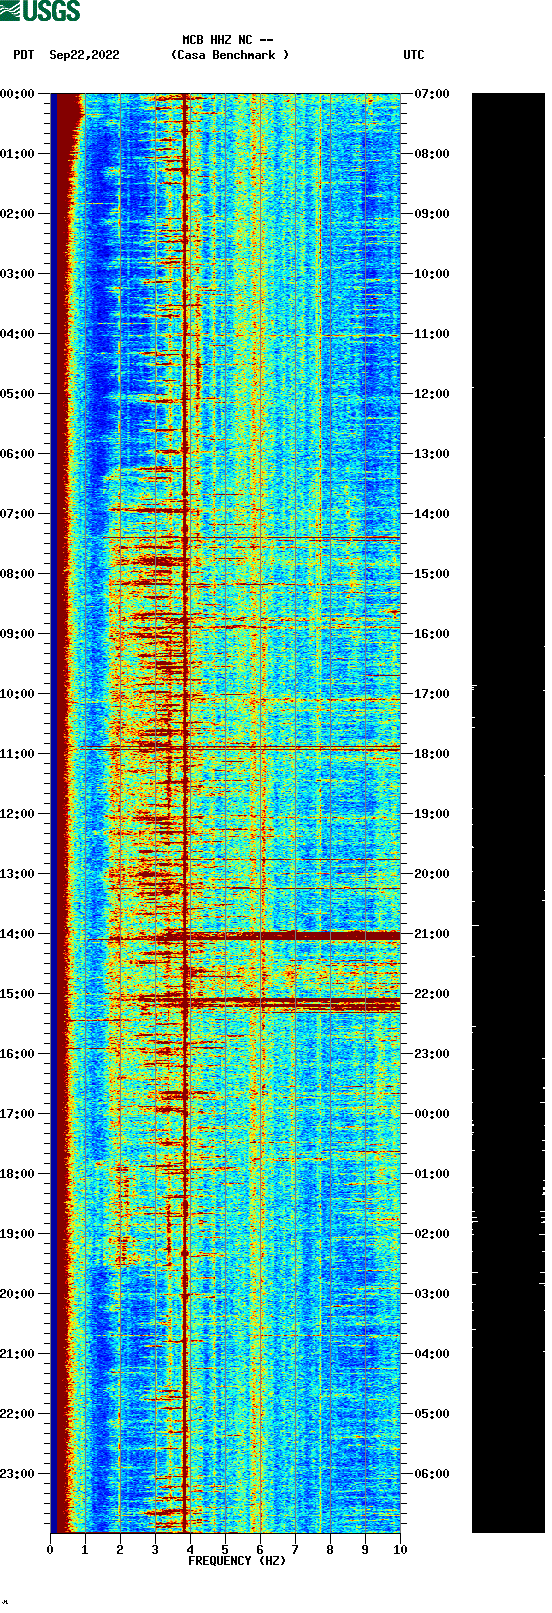Click the 21:00 UTC right-axis label

click(x=432, y=934)
